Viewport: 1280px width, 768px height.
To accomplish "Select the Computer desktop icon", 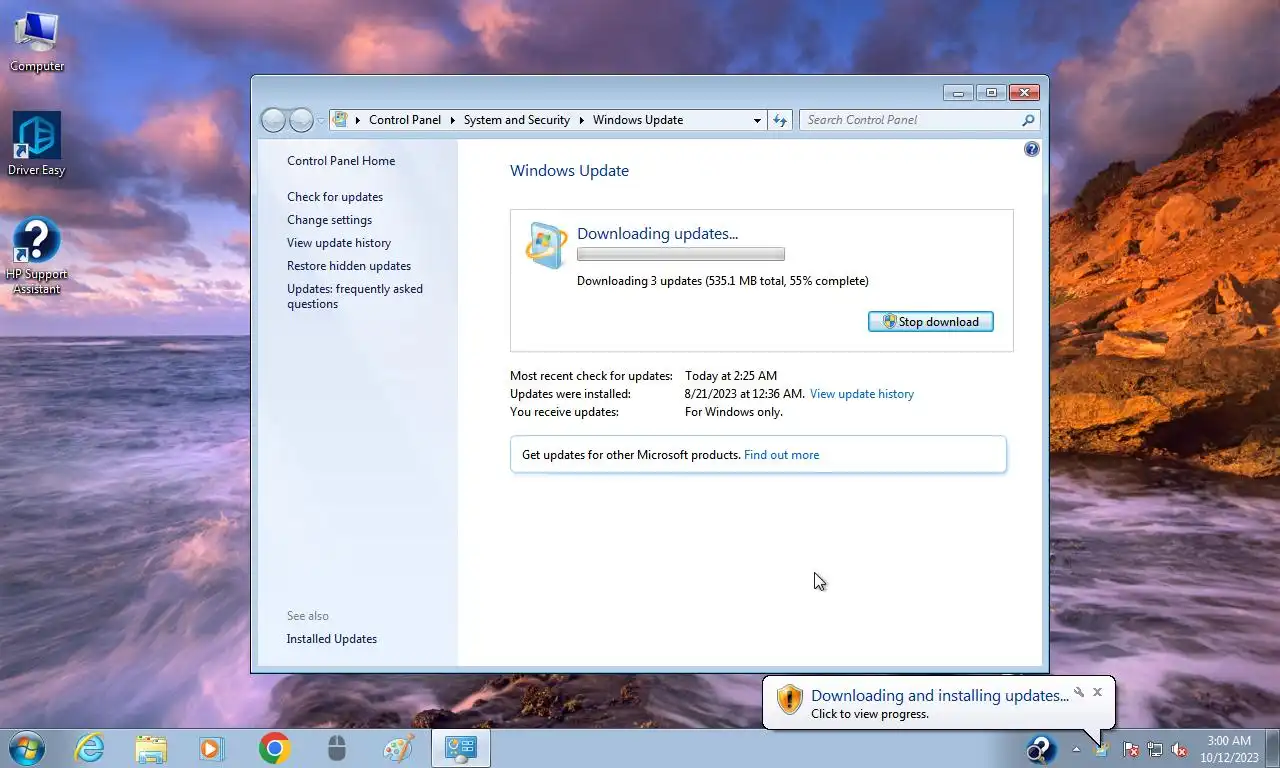I will click(x=37, y=43).
